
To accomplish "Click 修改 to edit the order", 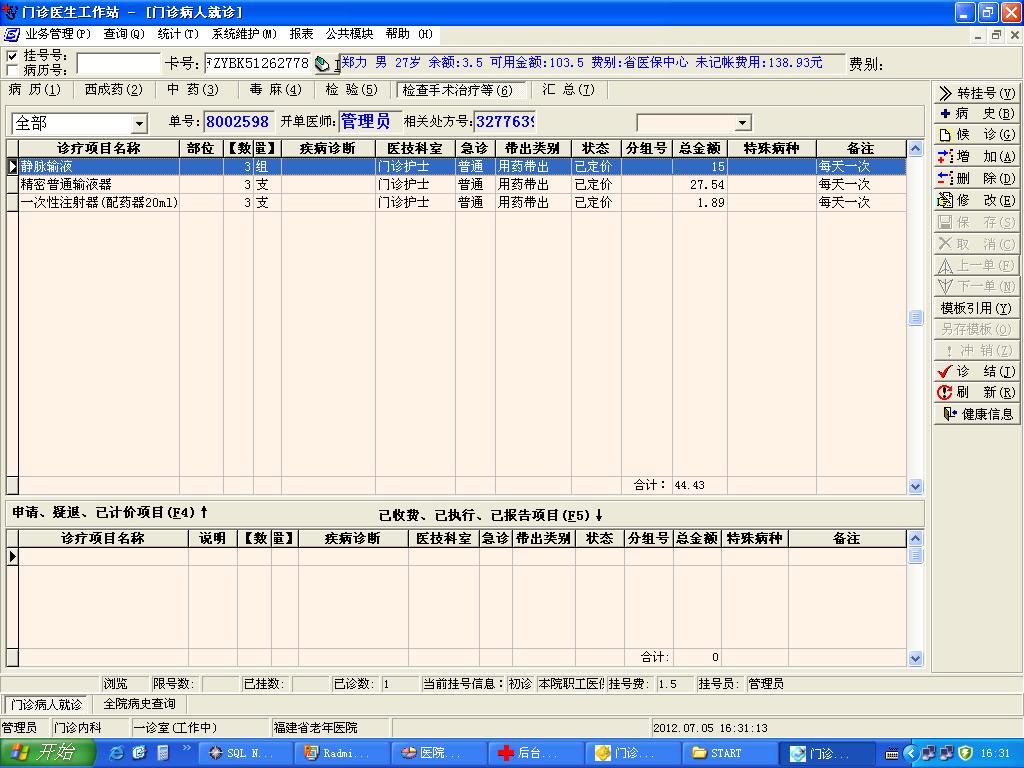I will pos(976,201).
